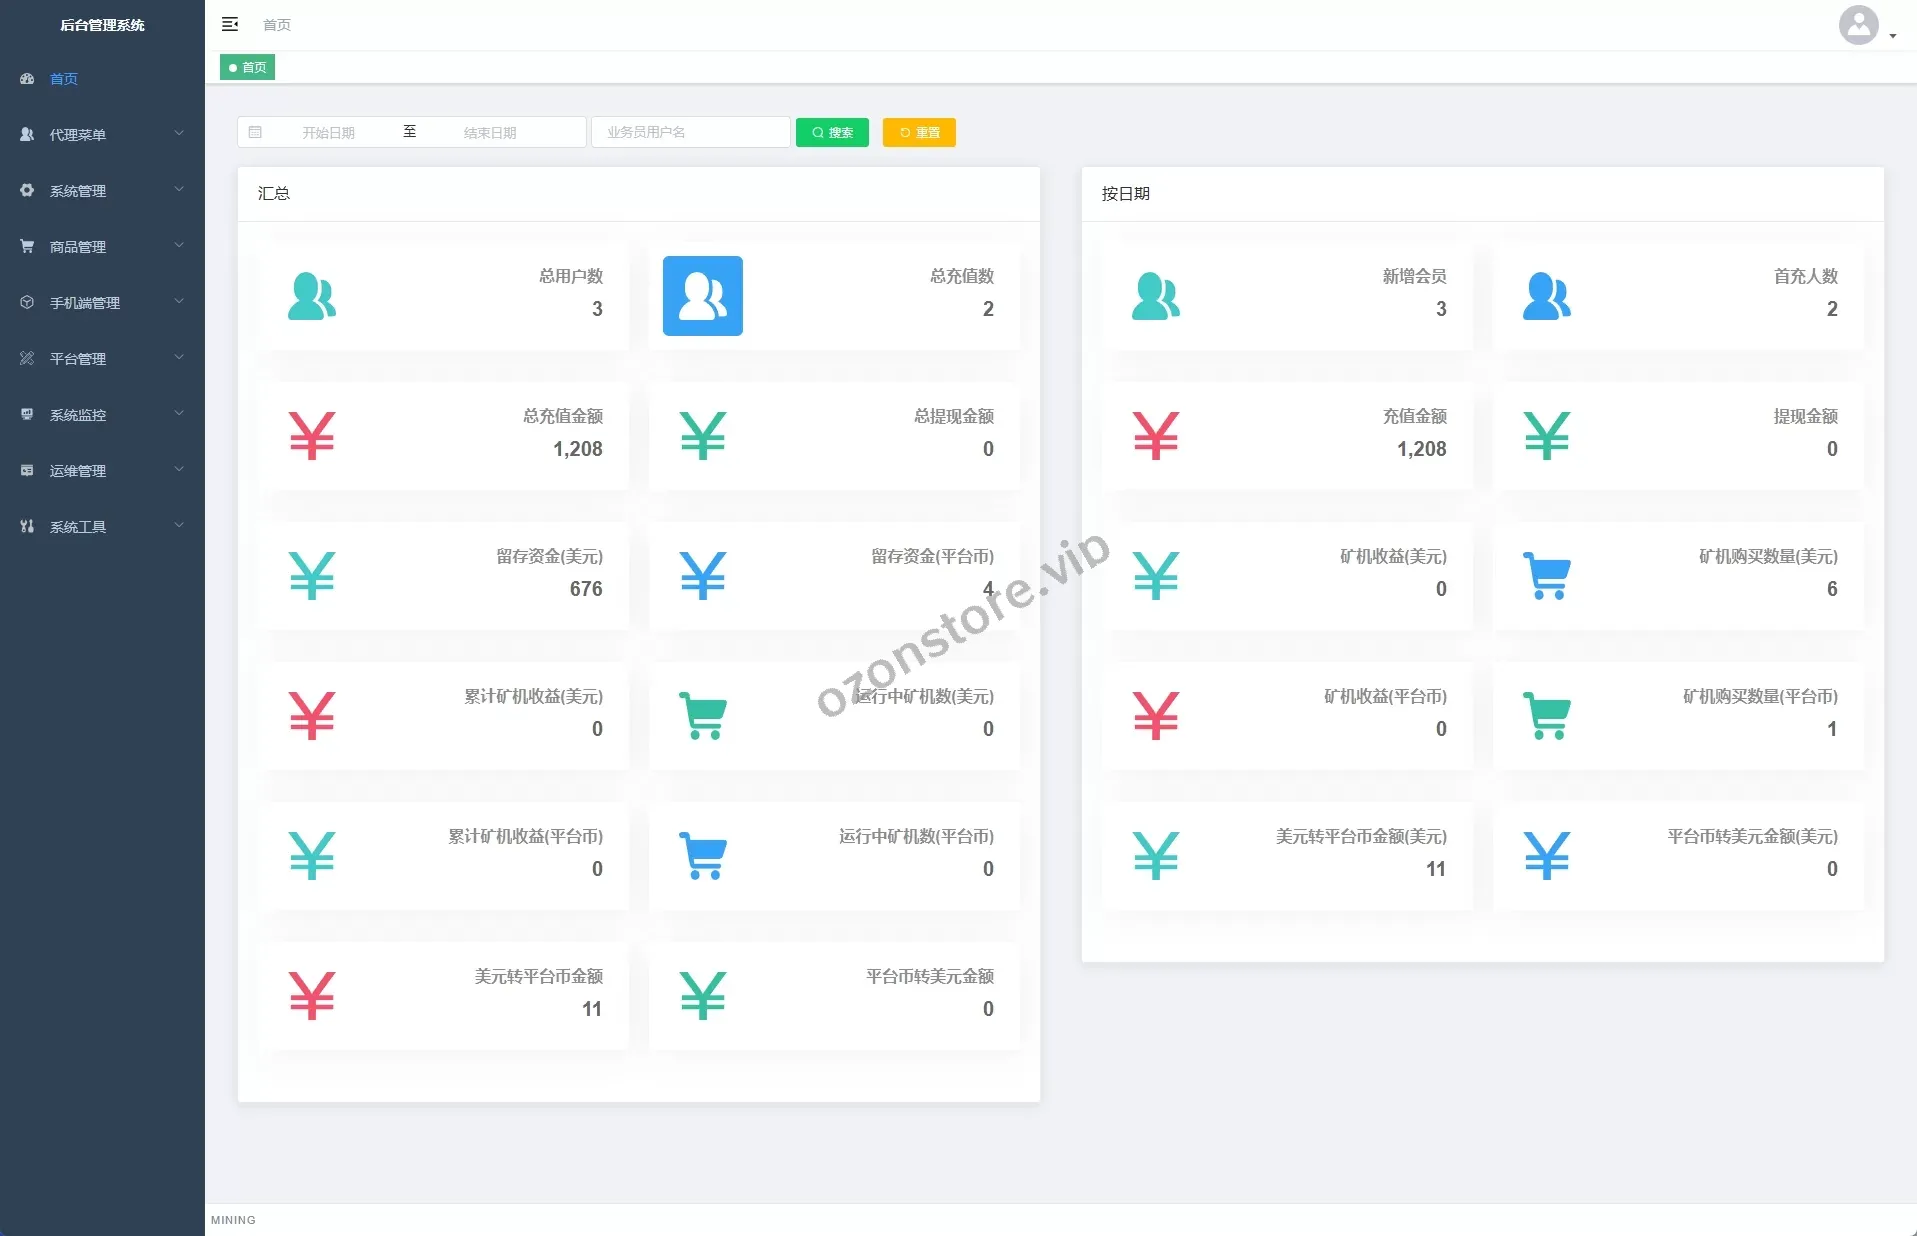
Task: Click the 运行中矿机数(美元) green cart icon
Action: coord(702,716)
